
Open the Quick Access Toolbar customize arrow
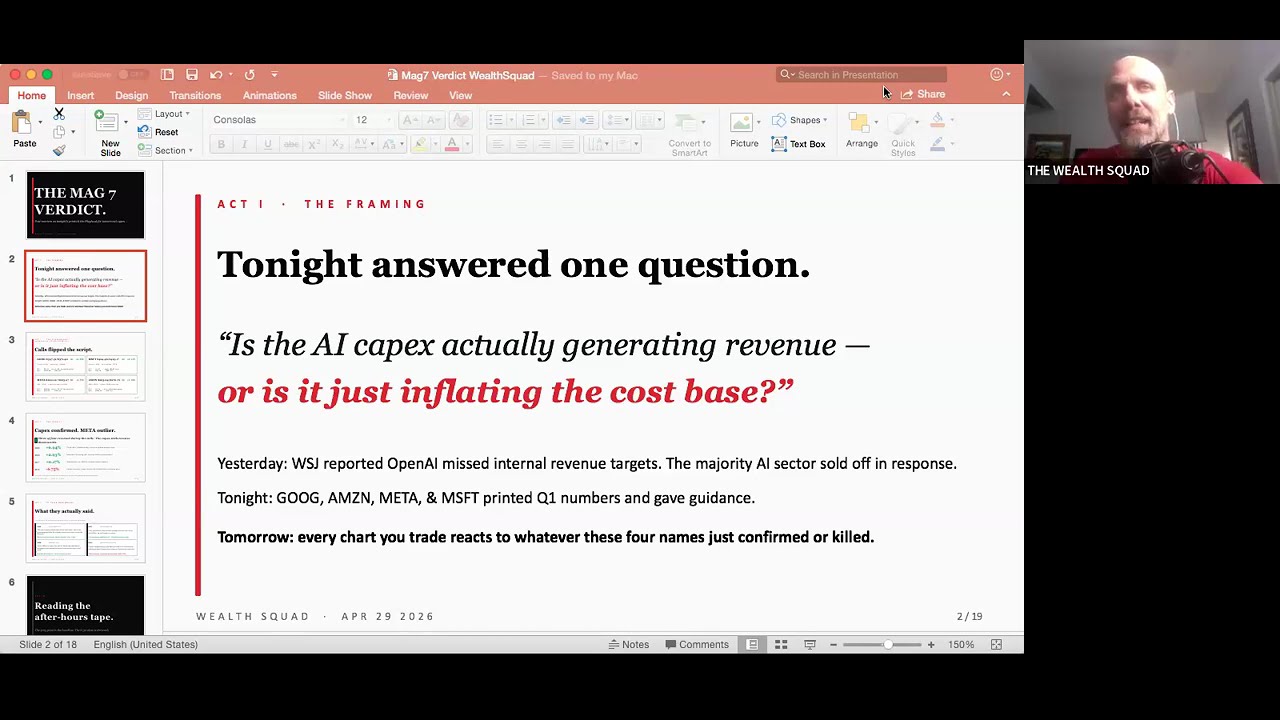tap(274, 75)
